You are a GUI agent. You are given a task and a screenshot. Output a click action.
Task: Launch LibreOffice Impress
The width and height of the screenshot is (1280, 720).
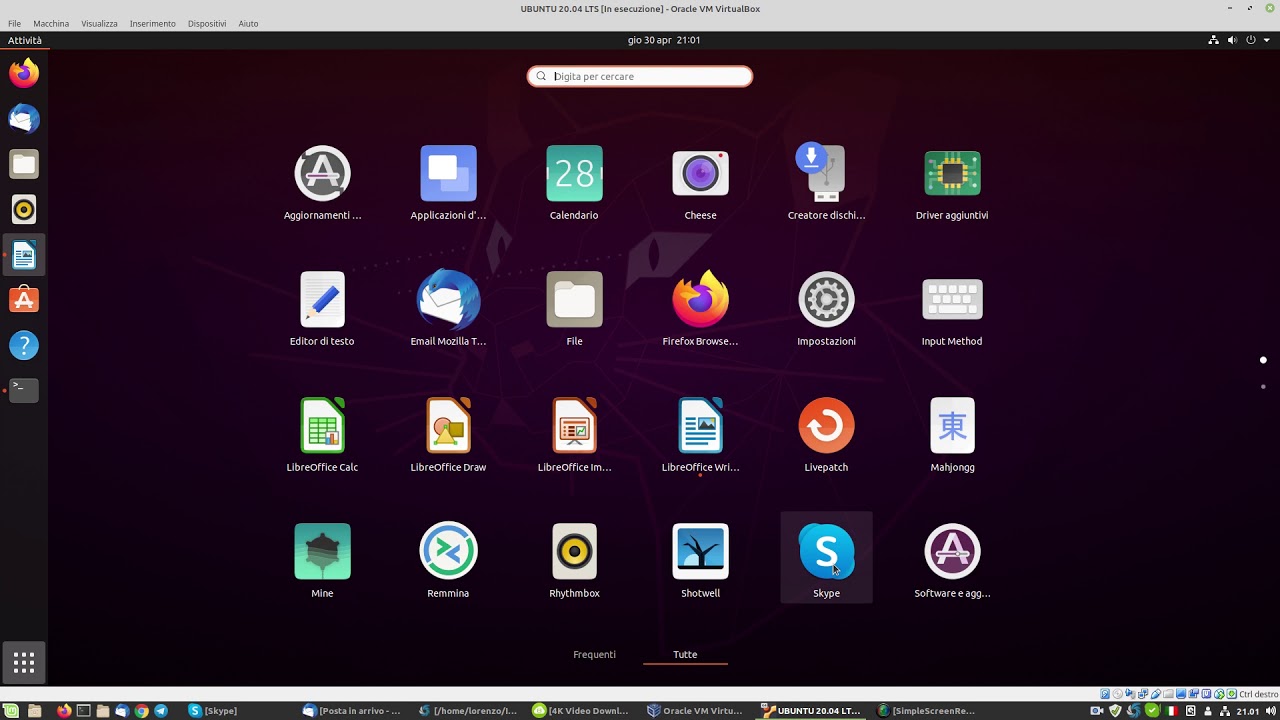(574, 434)
